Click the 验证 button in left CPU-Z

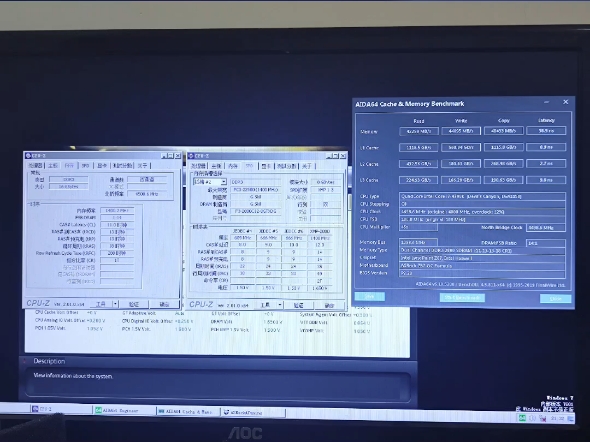[134, 304]
